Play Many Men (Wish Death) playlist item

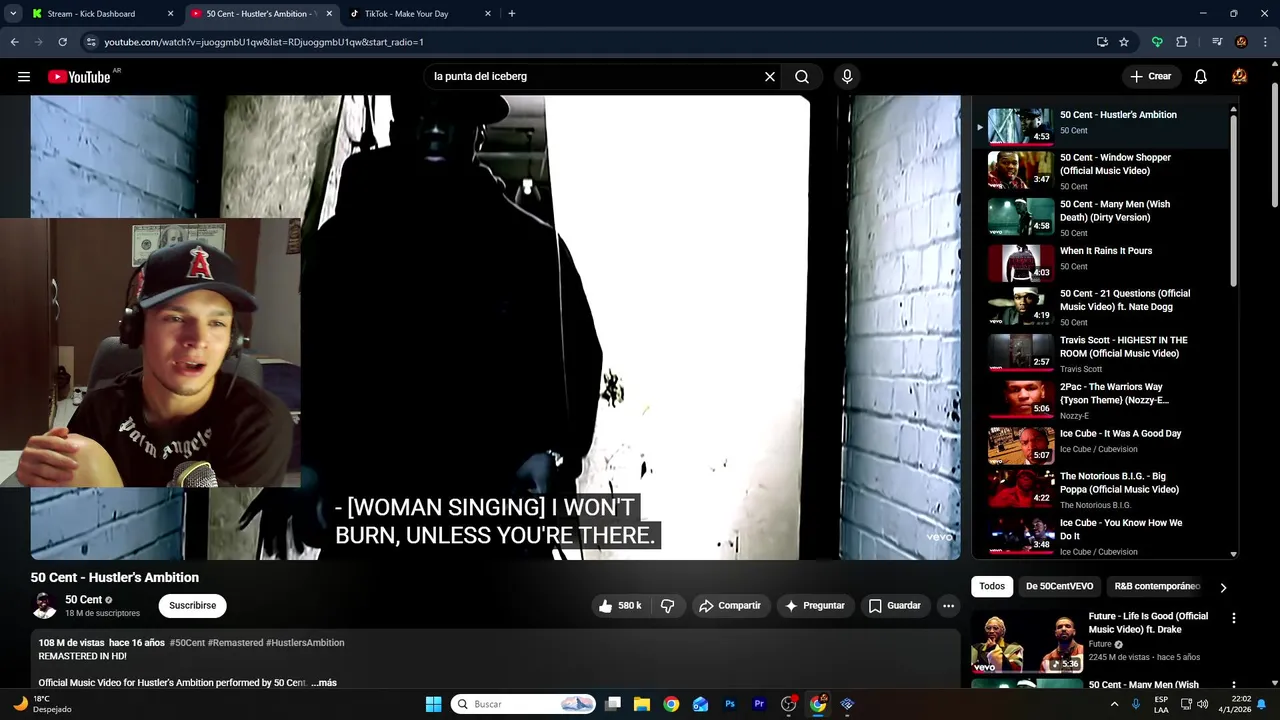point(1100,217)
